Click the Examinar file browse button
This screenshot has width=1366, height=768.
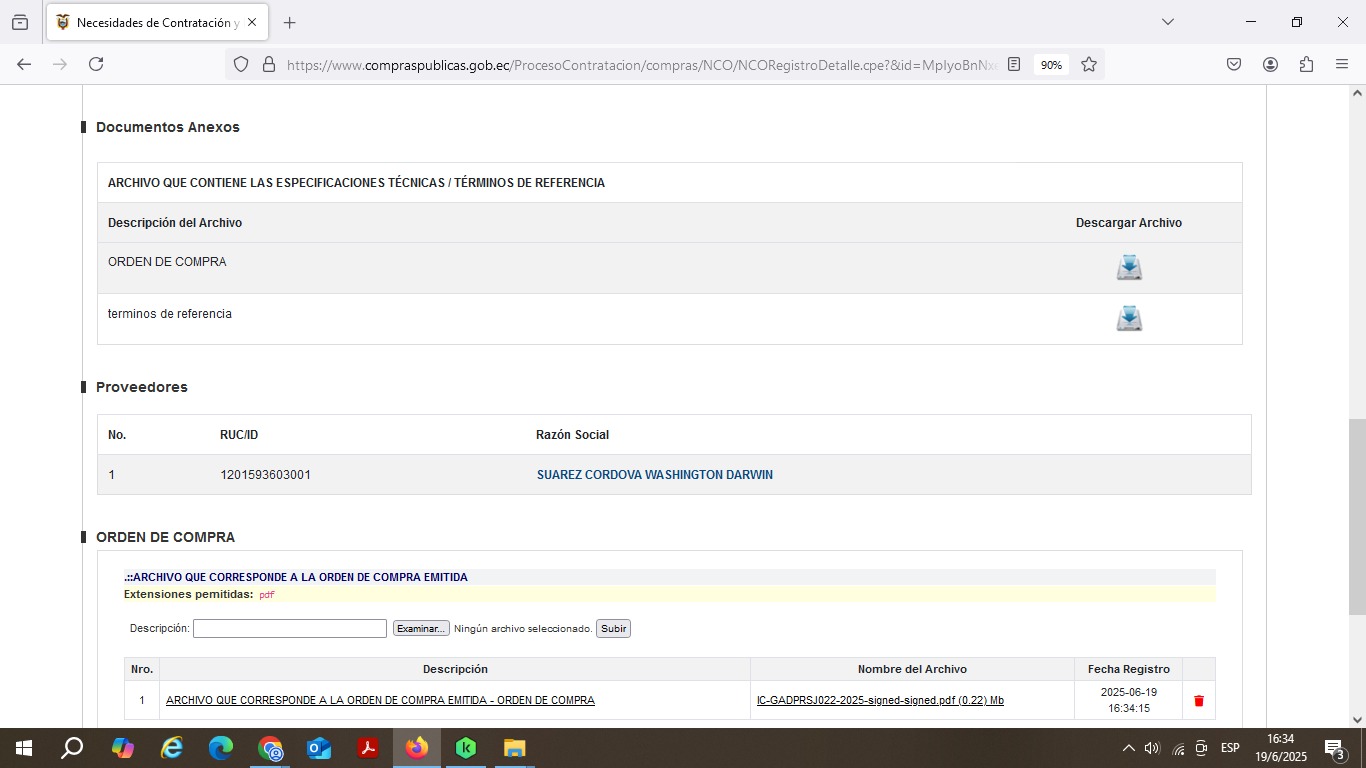[x=421, y=629]
